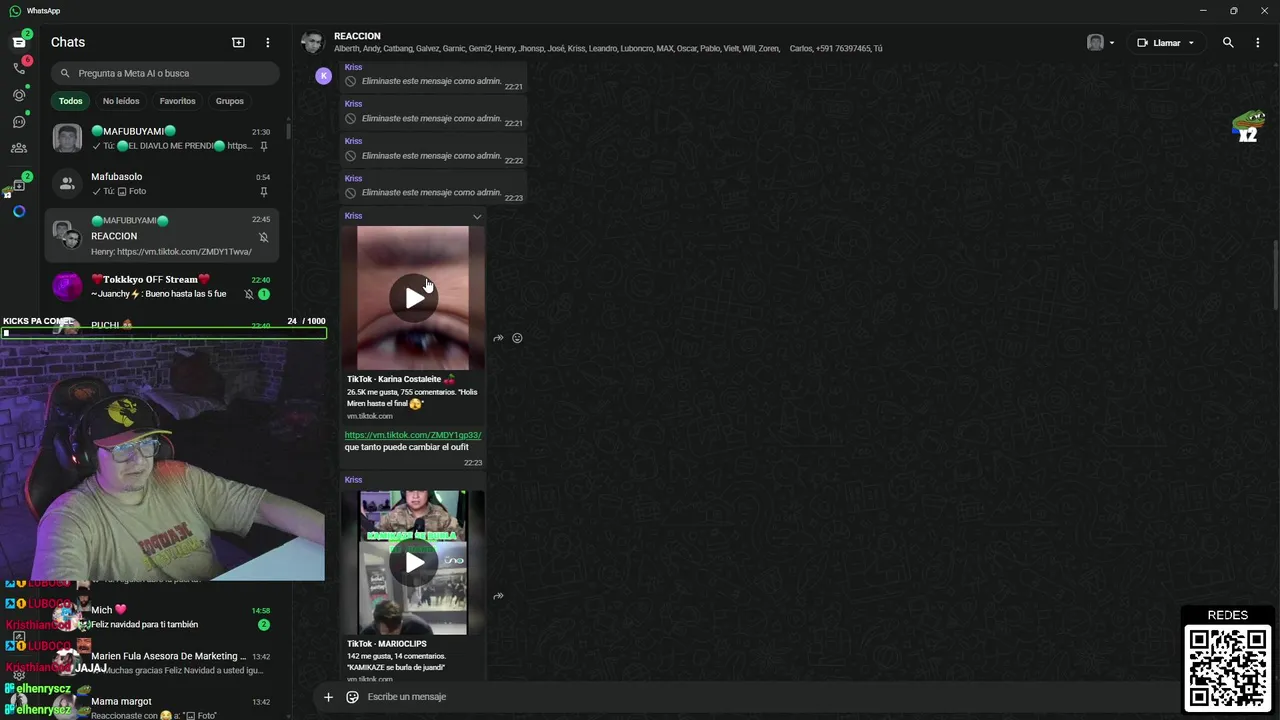Image resolution: width=1280 pixels, height=720 pixels.
Task: Click the deleted message stamped 22:22
Action: 432,155
